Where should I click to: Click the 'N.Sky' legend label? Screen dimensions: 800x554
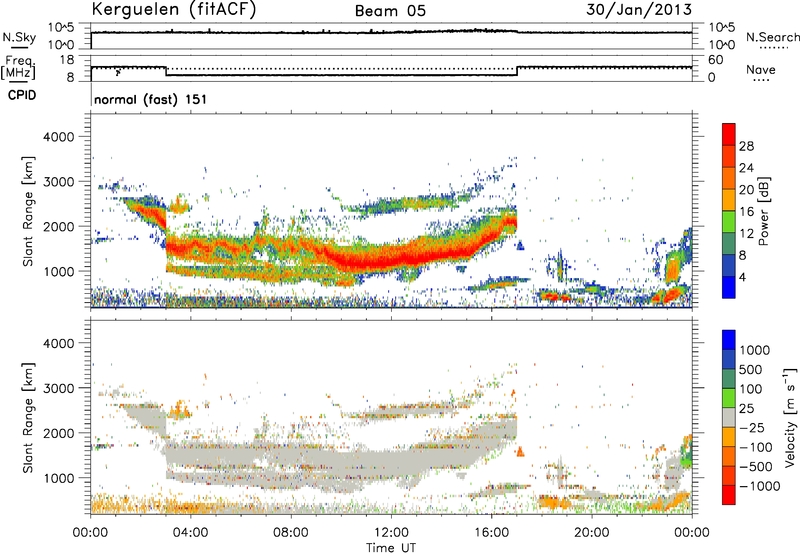[x=19, y=37]
